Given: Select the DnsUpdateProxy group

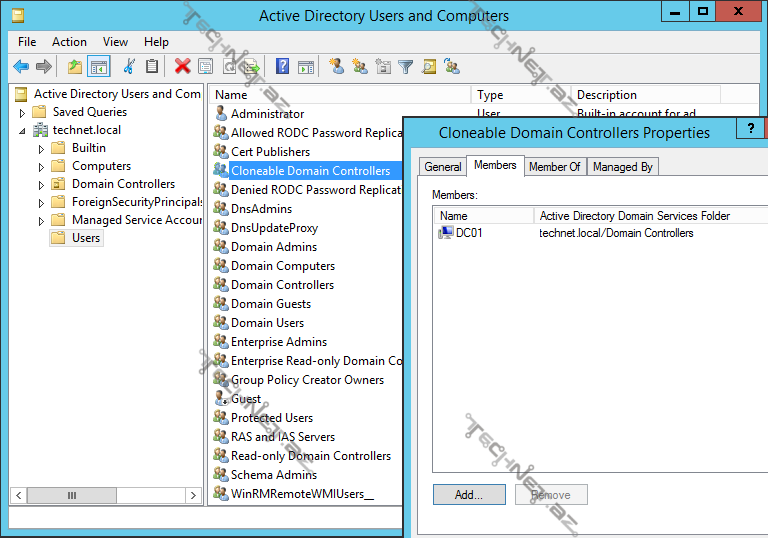Looking at the screenshot, I should click(x=266, y=228).
